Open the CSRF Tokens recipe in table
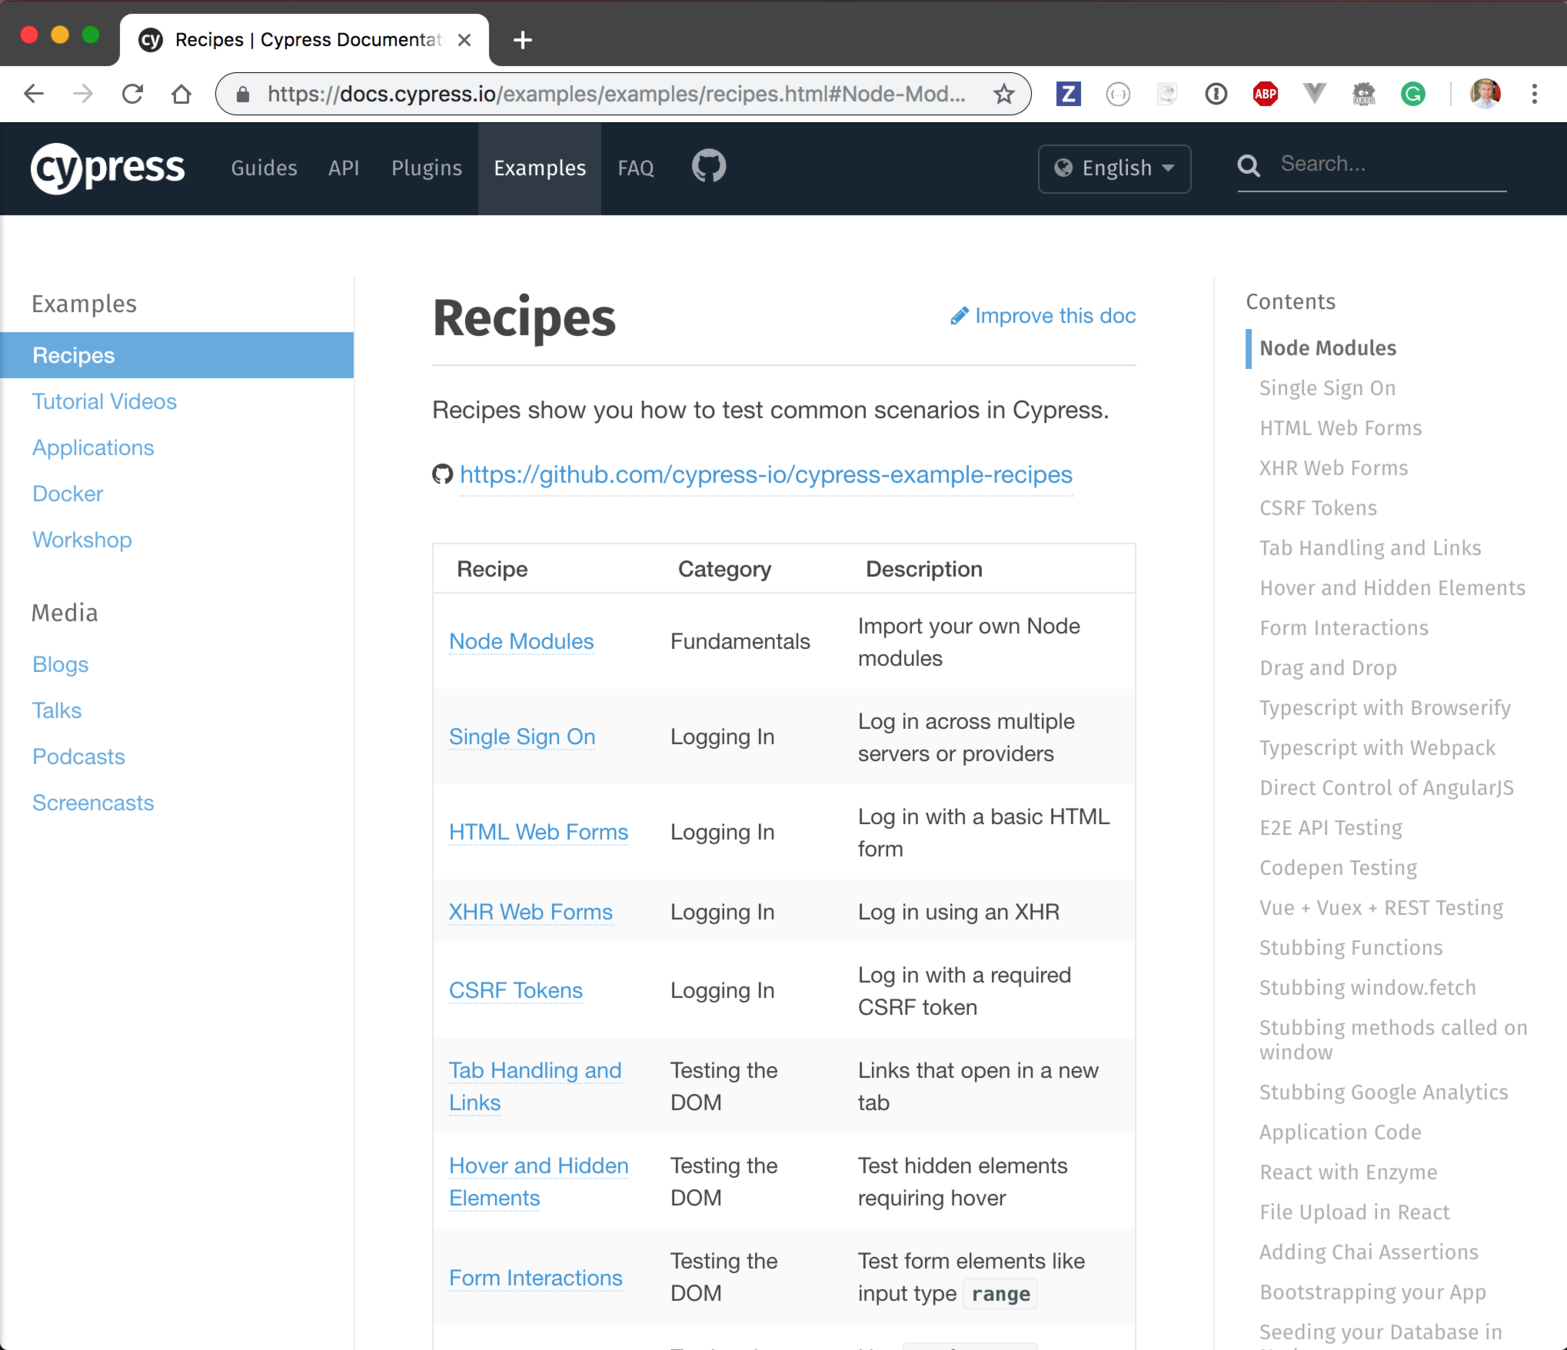This screenshot has width=1567, height=1350. click(515, 989)
